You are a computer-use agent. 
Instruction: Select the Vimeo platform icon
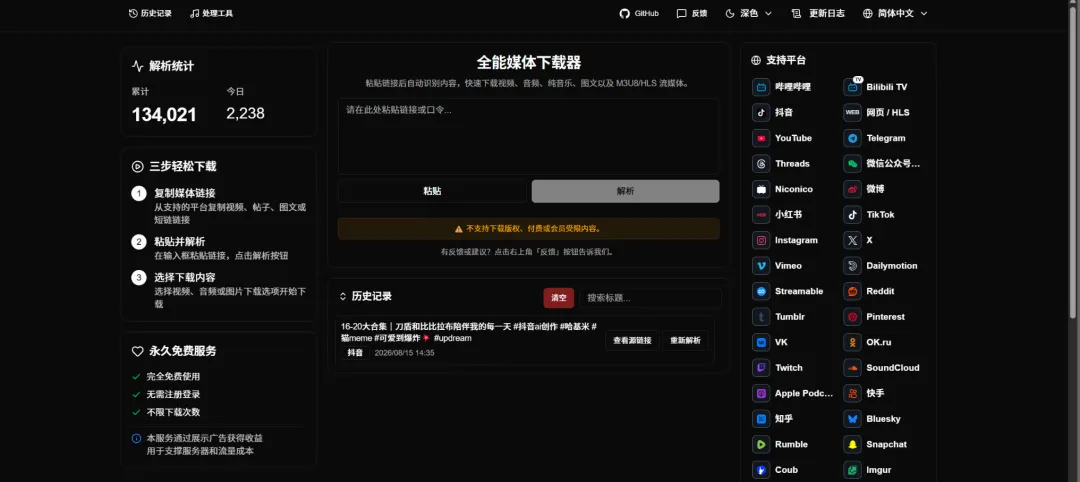[761, 266]
